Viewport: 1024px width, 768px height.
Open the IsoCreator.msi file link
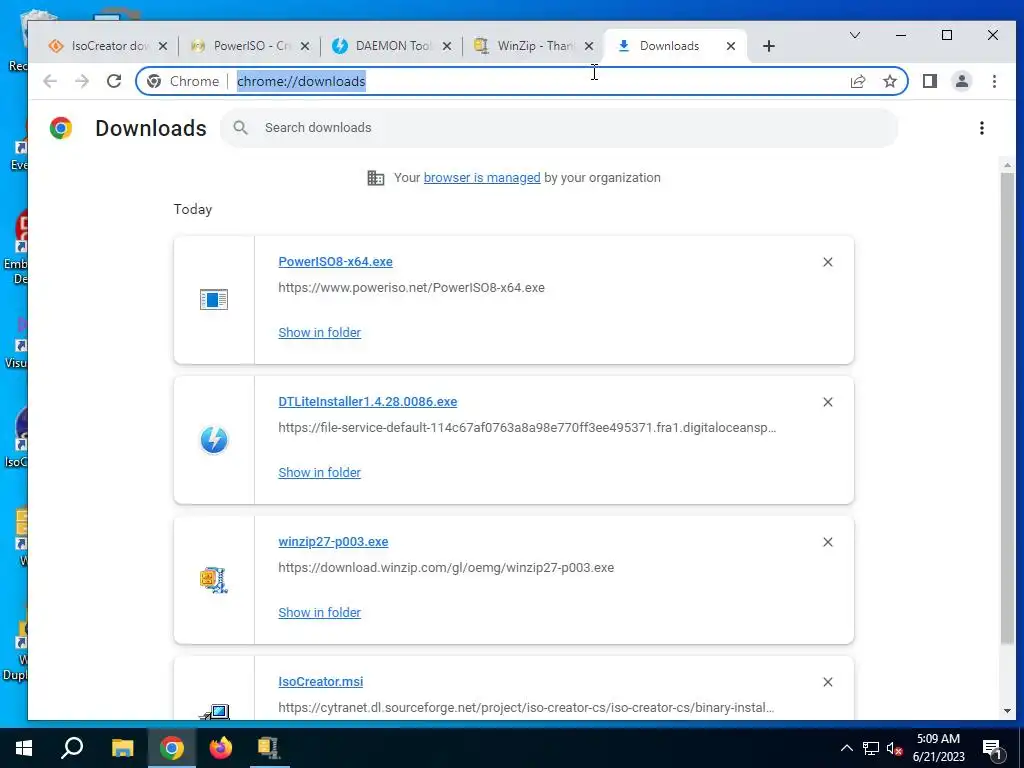(x=321, y=681)
